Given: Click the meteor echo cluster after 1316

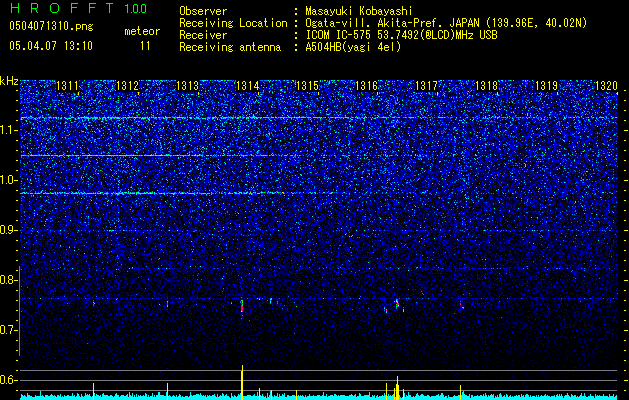Looking at the screenshot, I should pos(396,304).
